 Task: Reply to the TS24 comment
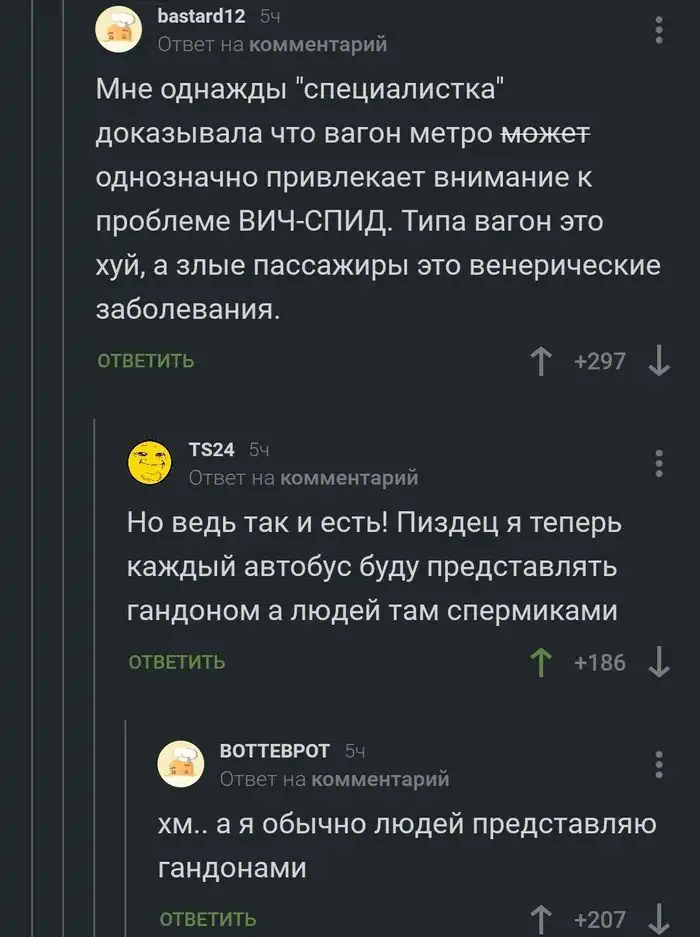click(x=177, y=662)
